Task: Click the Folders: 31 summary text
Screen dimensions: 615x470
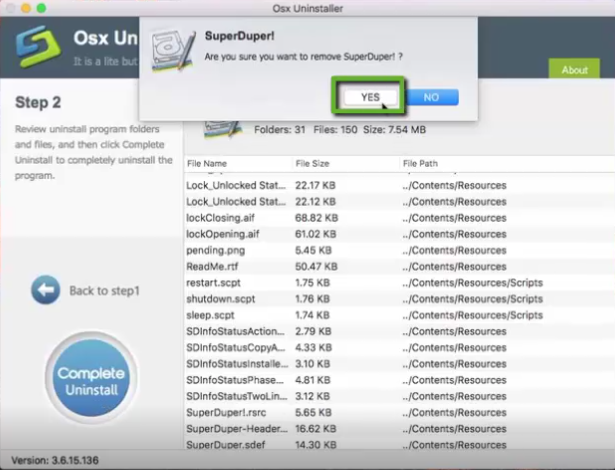Action: coord(280,130)
